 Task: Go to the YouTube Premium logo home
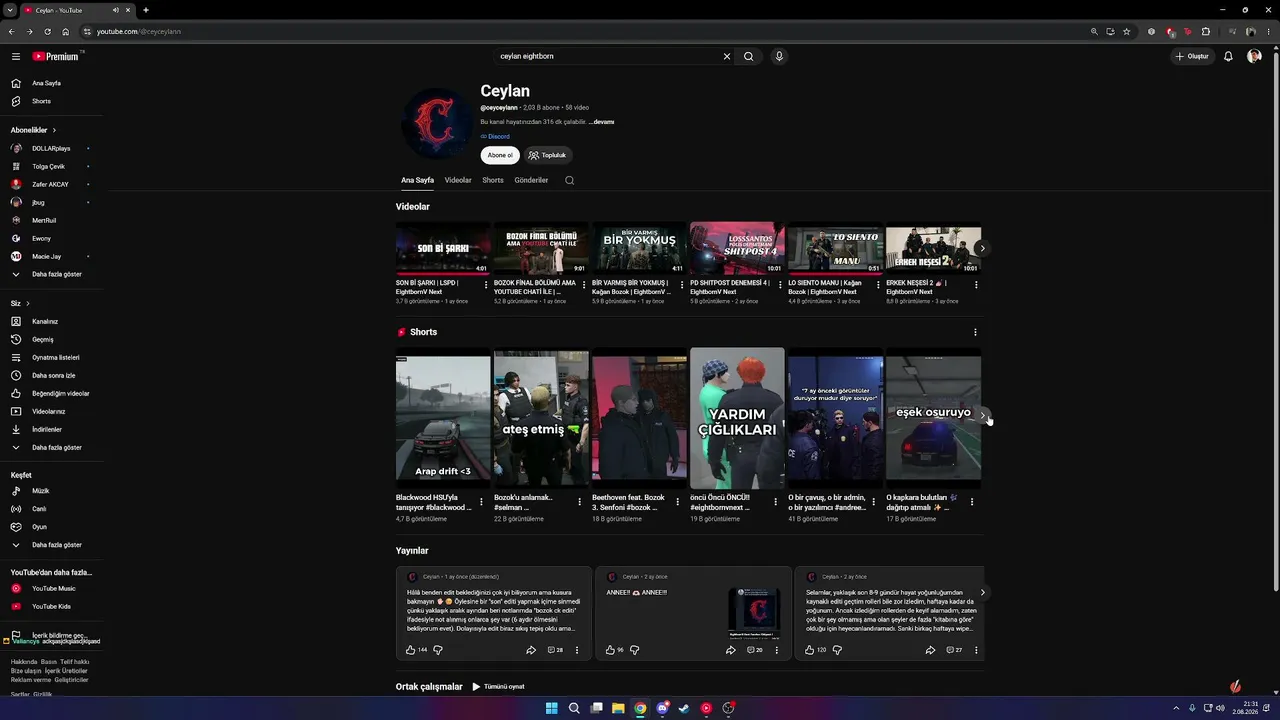tap(56, 56)
